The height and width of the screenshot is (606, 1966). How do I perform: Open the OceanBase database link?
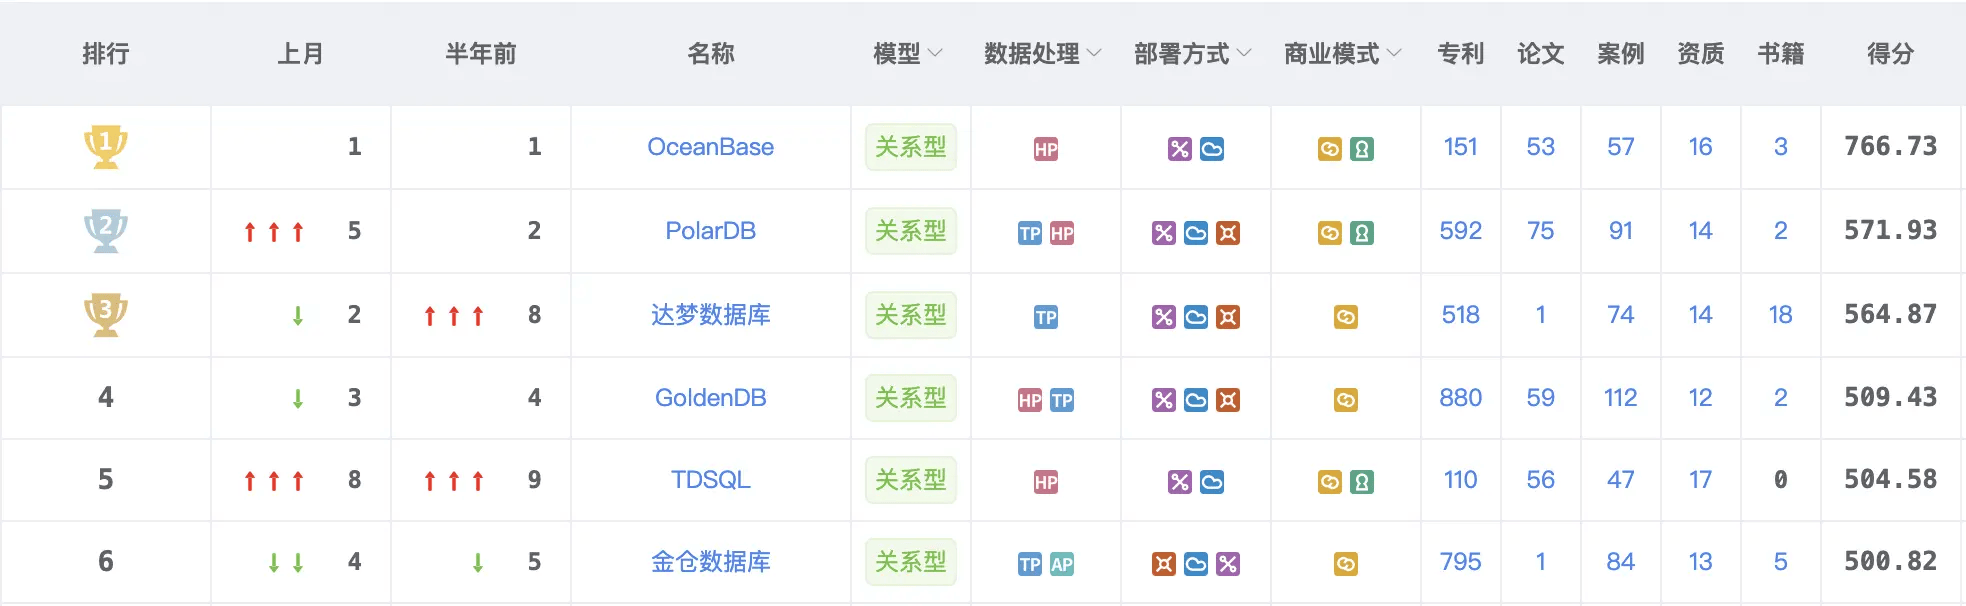710,147
